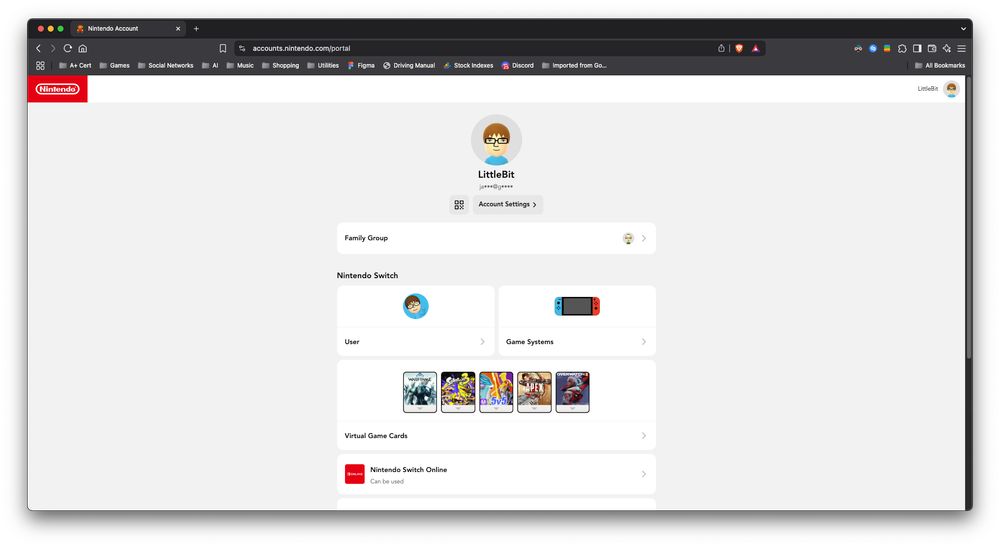Open the Stock Indexes bookmark
The image size is (1000, 547).
(x=469, y=66)
